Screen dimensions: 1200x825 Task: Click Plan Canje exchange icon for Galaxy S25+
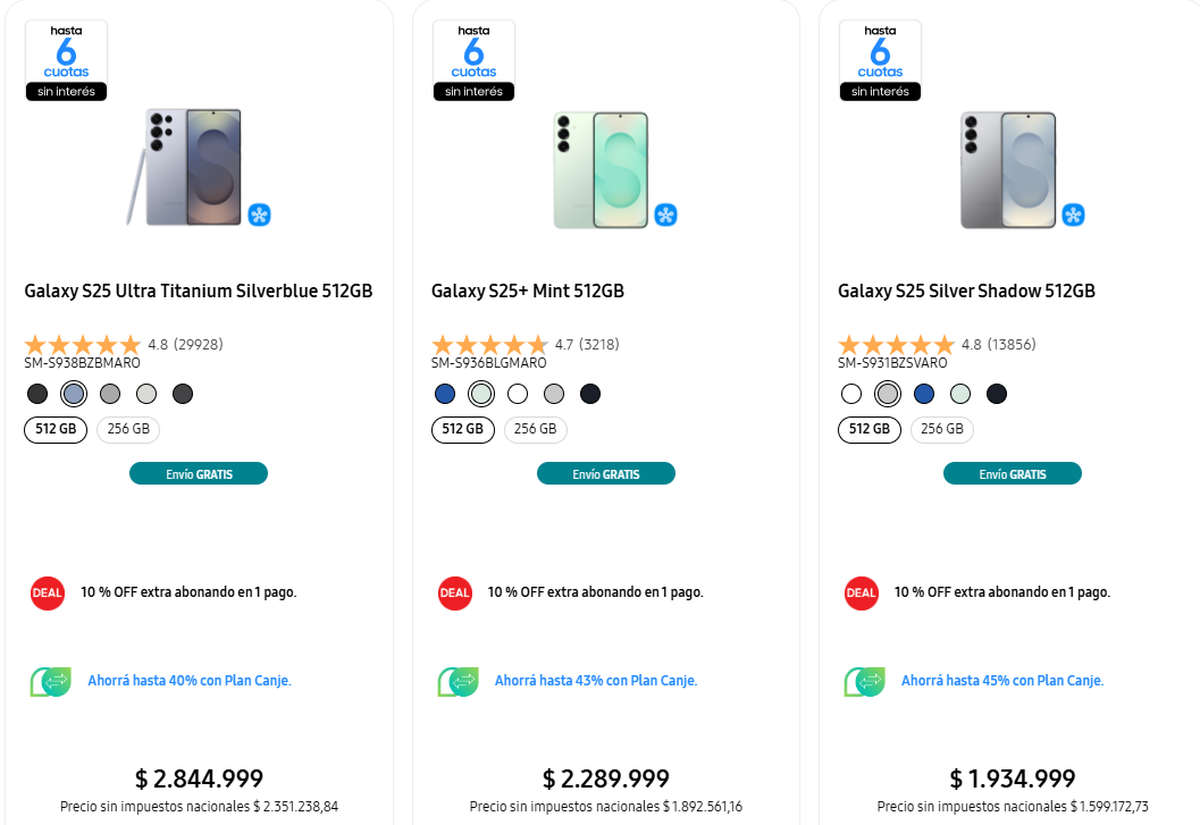457,681
